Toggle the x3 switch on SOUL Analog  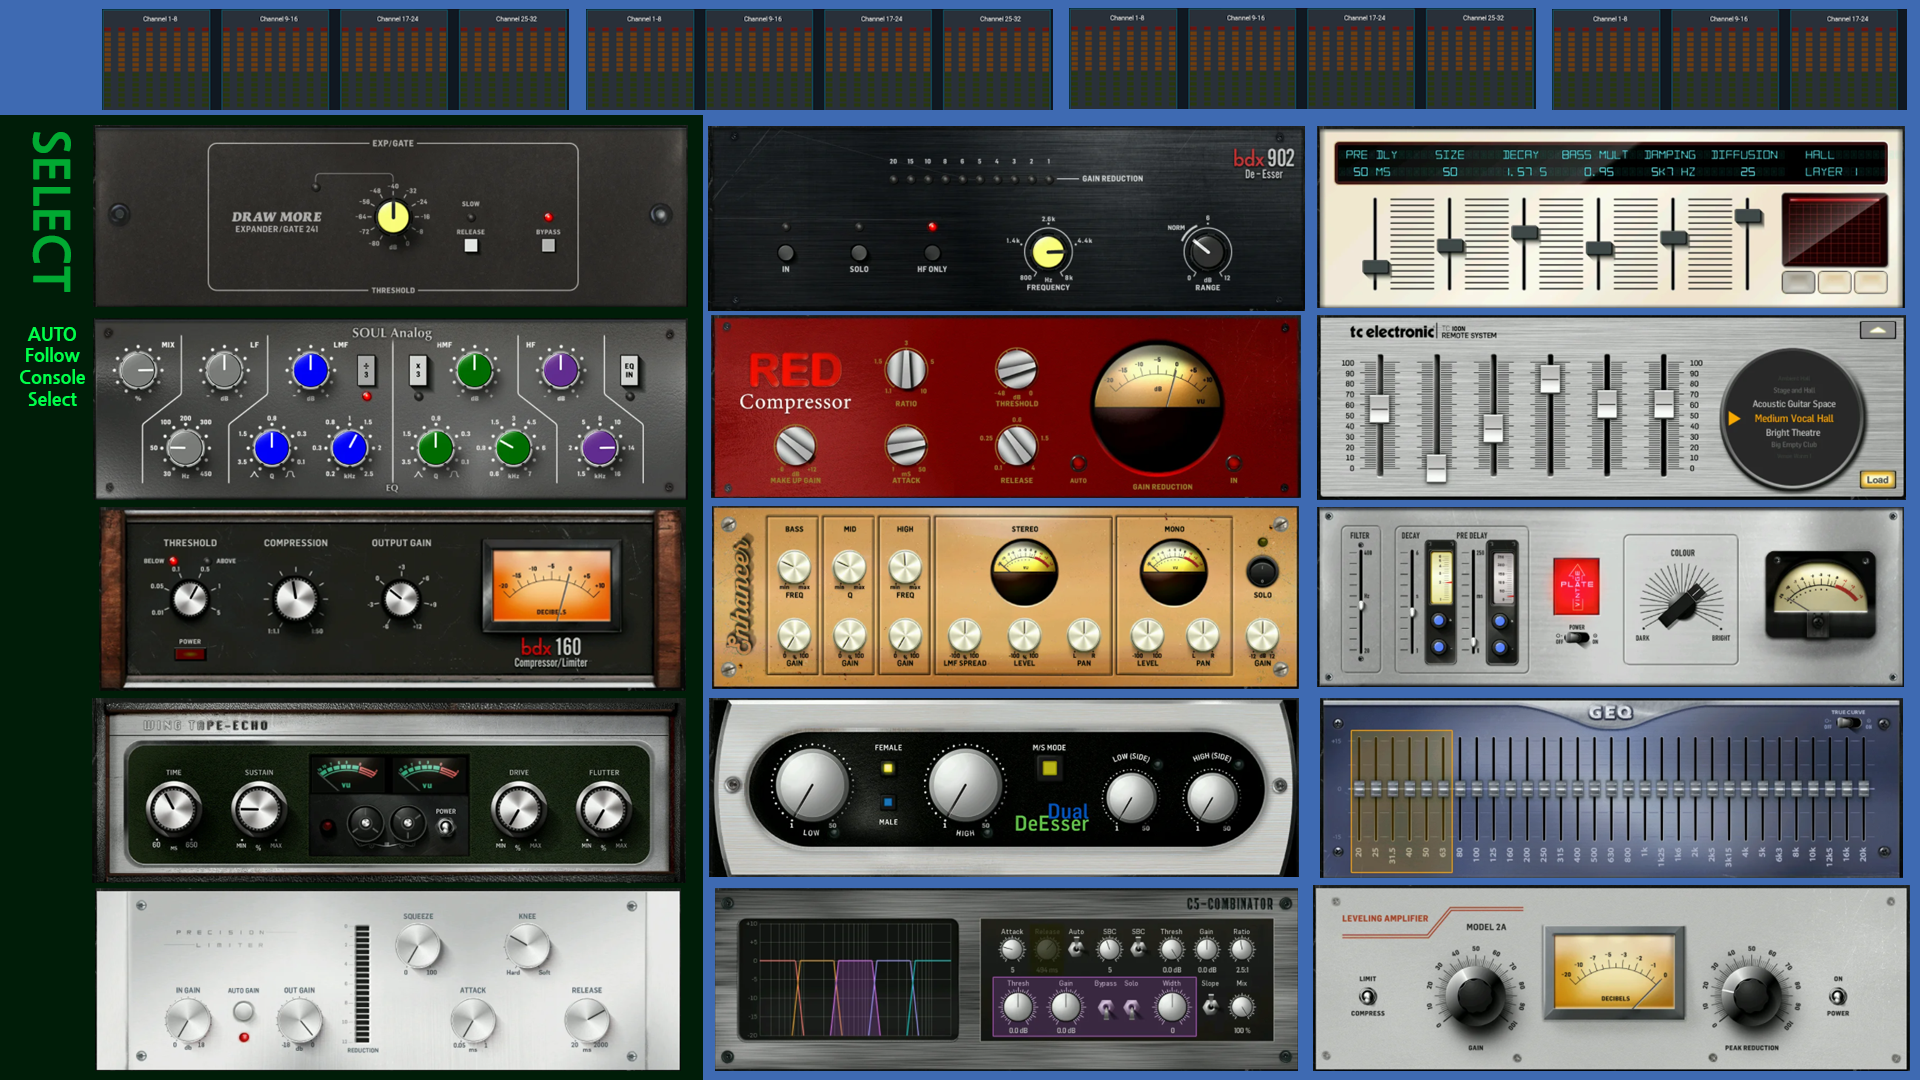point(418,371)
